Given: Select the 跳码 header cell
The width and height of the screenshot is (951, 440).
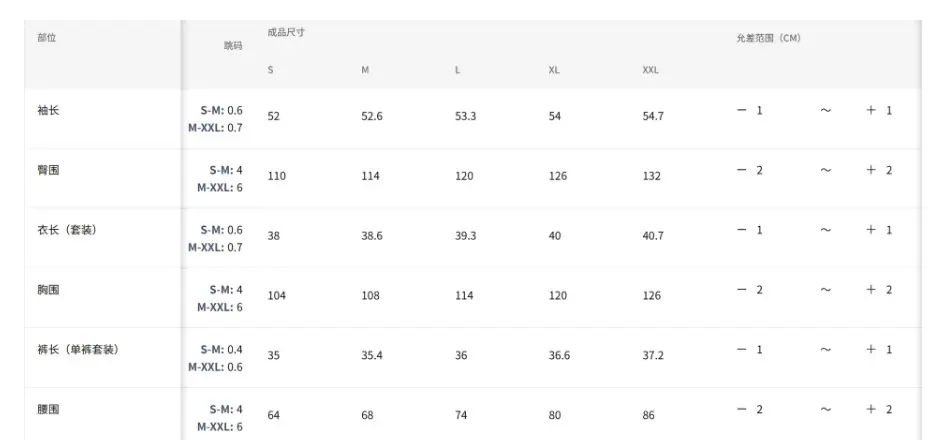Looking at the screenshot, I should [x=233, y=46].
